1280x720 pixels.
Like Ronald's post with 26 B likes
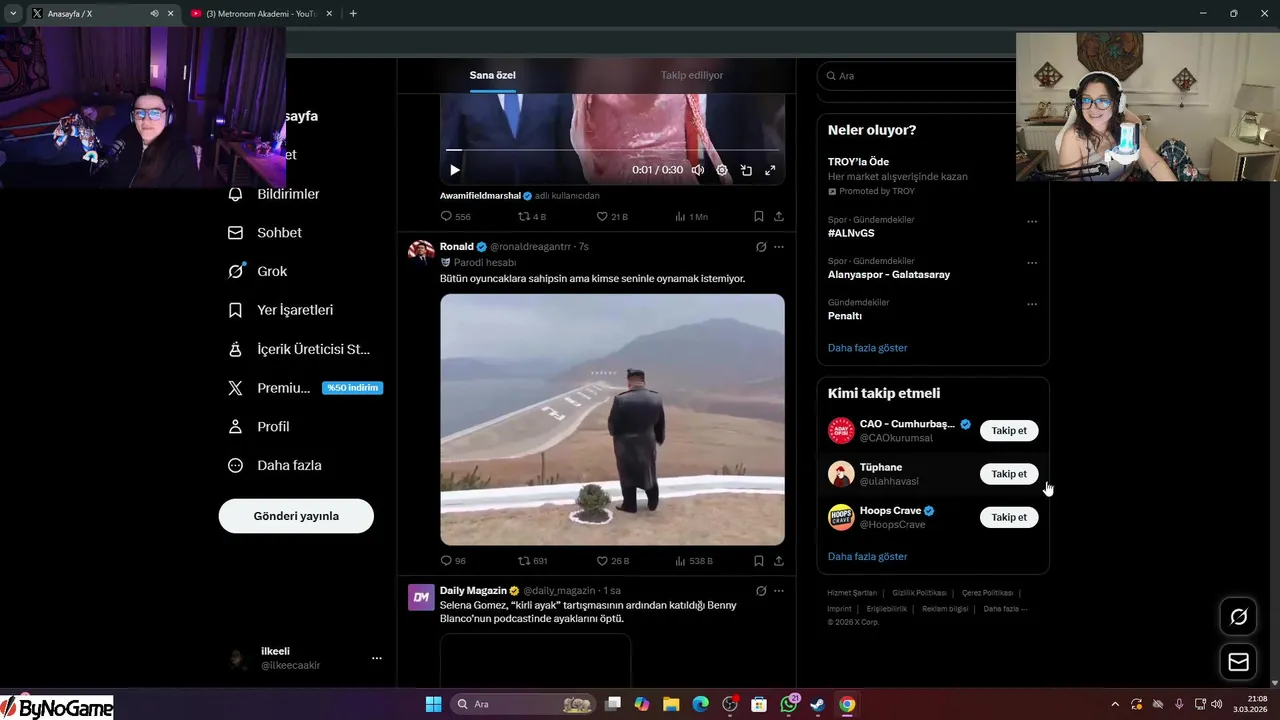pyautogui.click(x=612, y=561)
